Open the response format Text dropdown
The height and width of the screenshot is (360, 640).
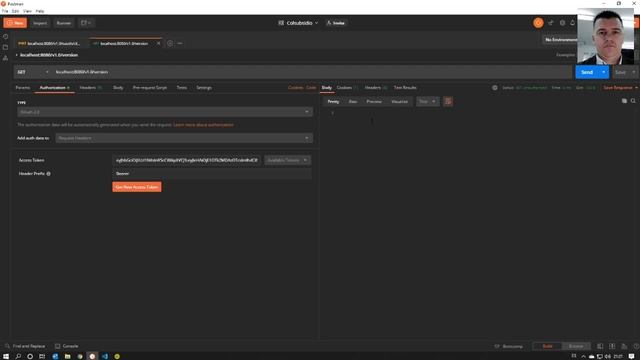427,101
